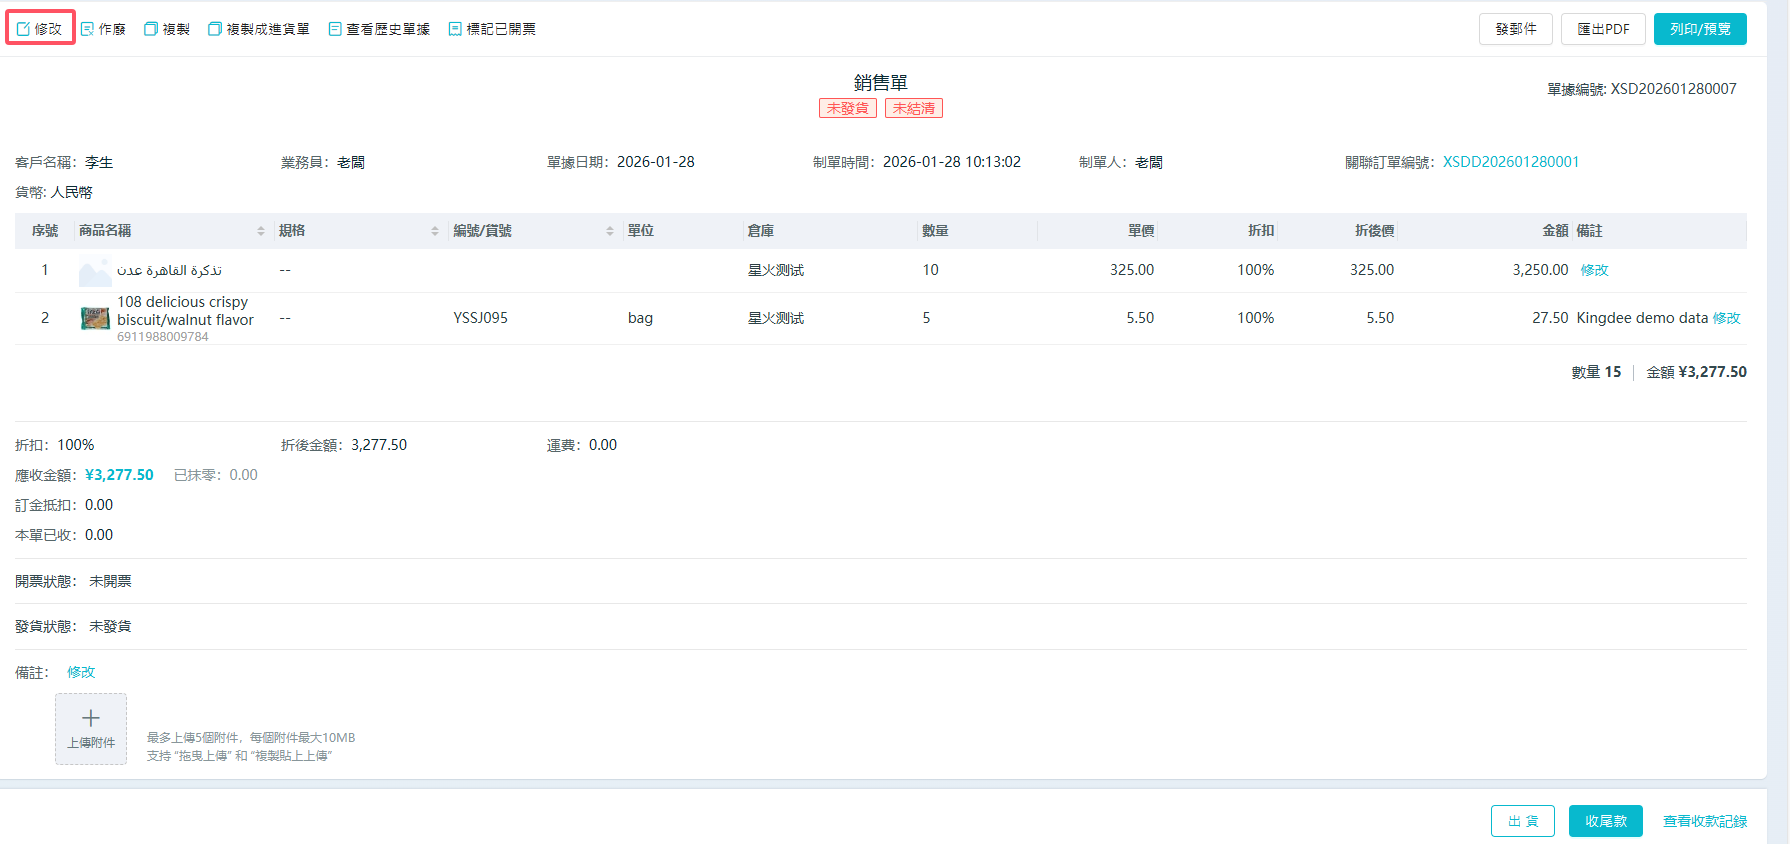Open linked order XSDD202601280001
The width and height of the screenshot is (1790, 844).
point(1510,162)
